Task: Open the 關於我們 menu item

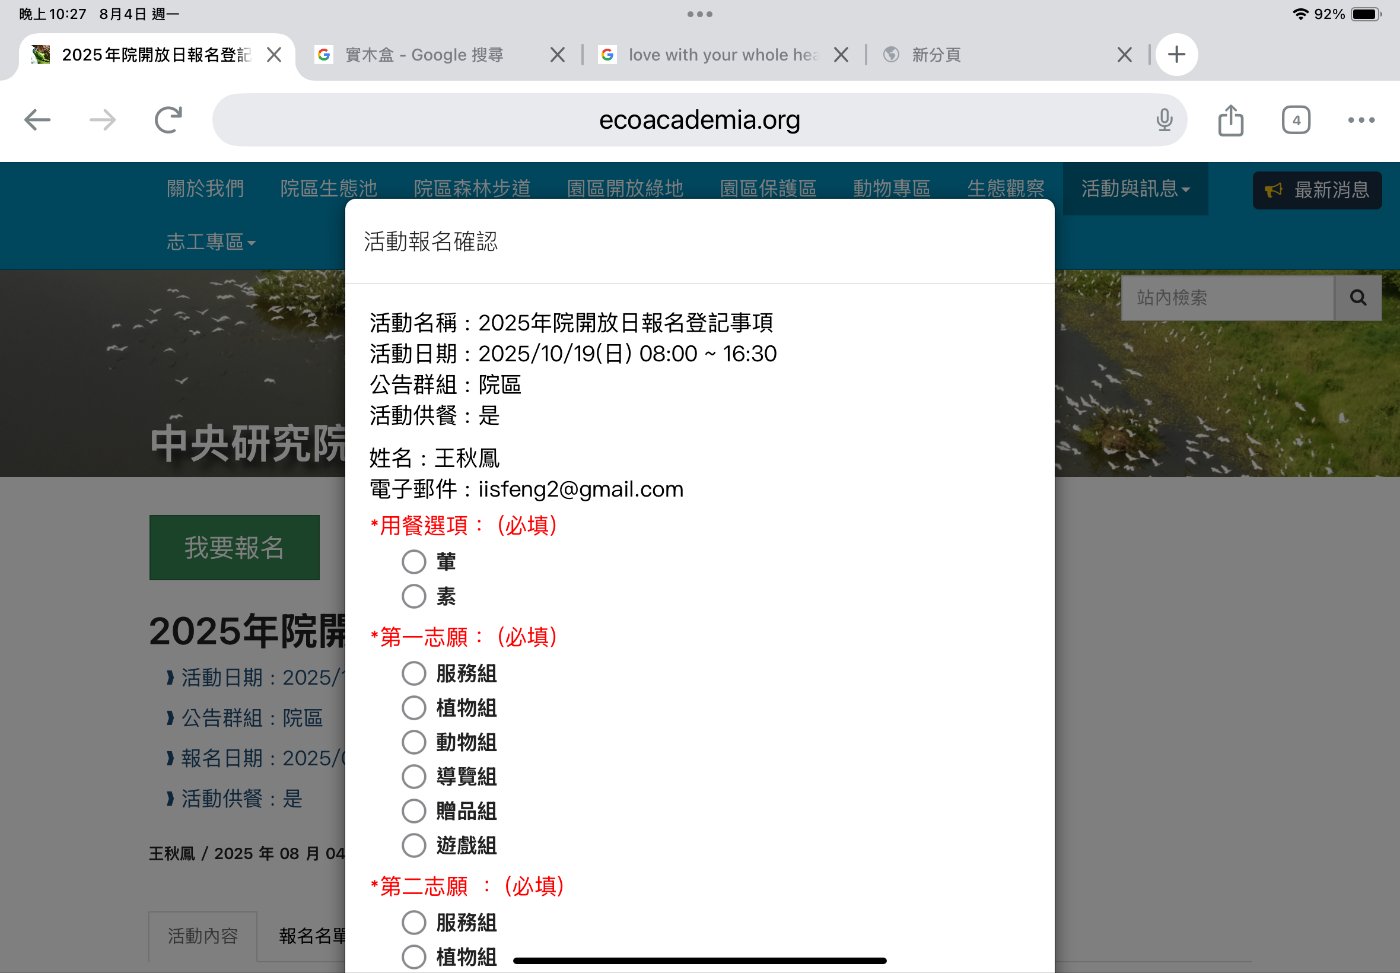Action: coord(205,189)
